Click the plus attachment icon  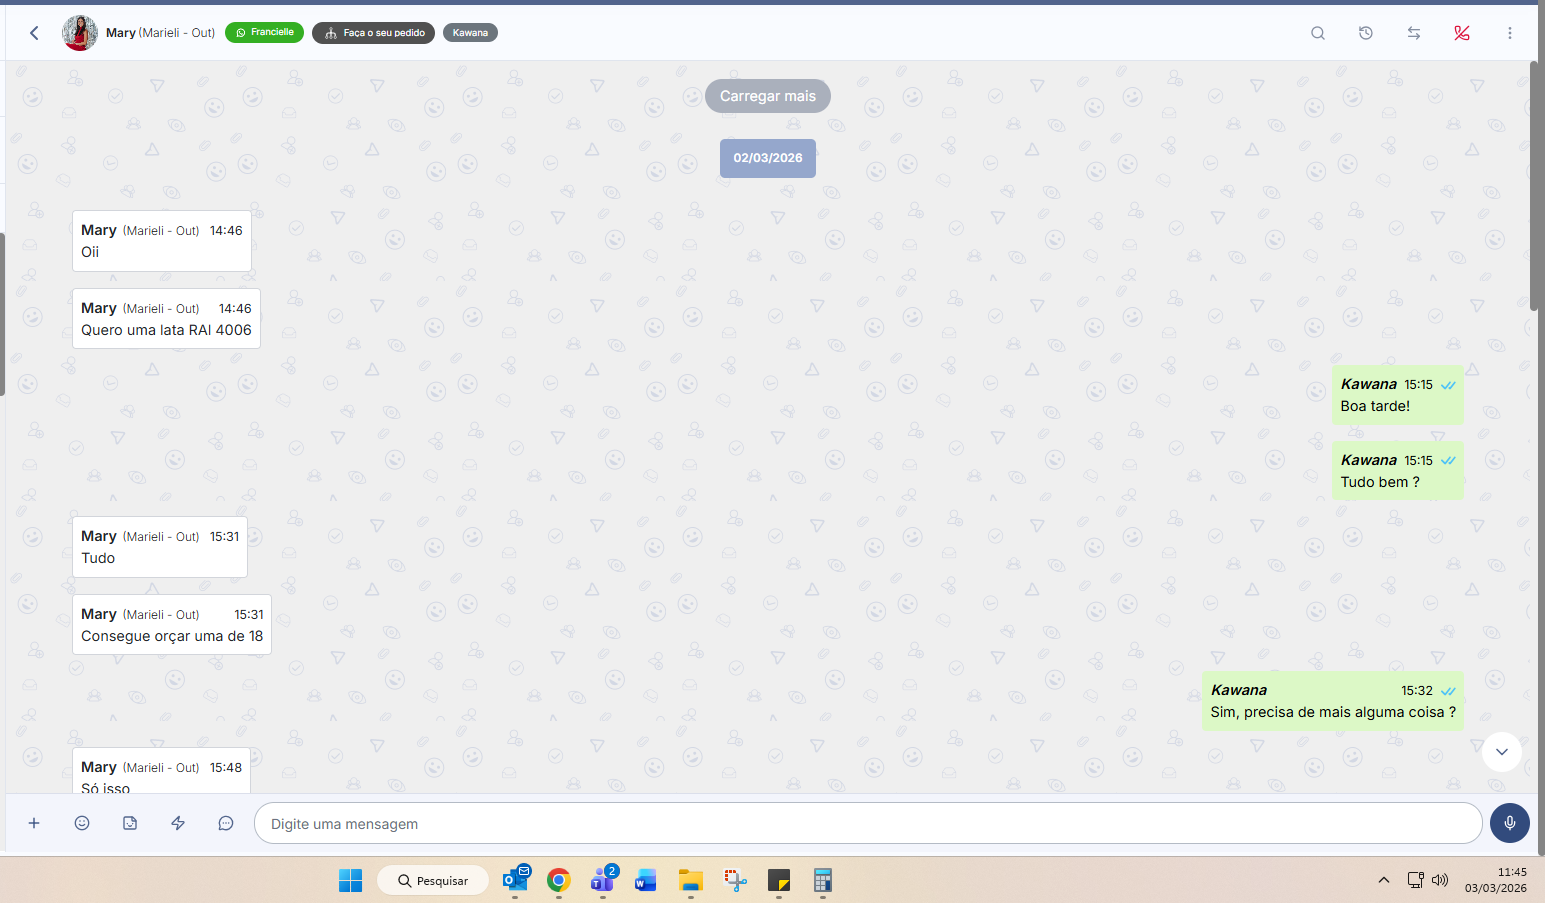34,823
